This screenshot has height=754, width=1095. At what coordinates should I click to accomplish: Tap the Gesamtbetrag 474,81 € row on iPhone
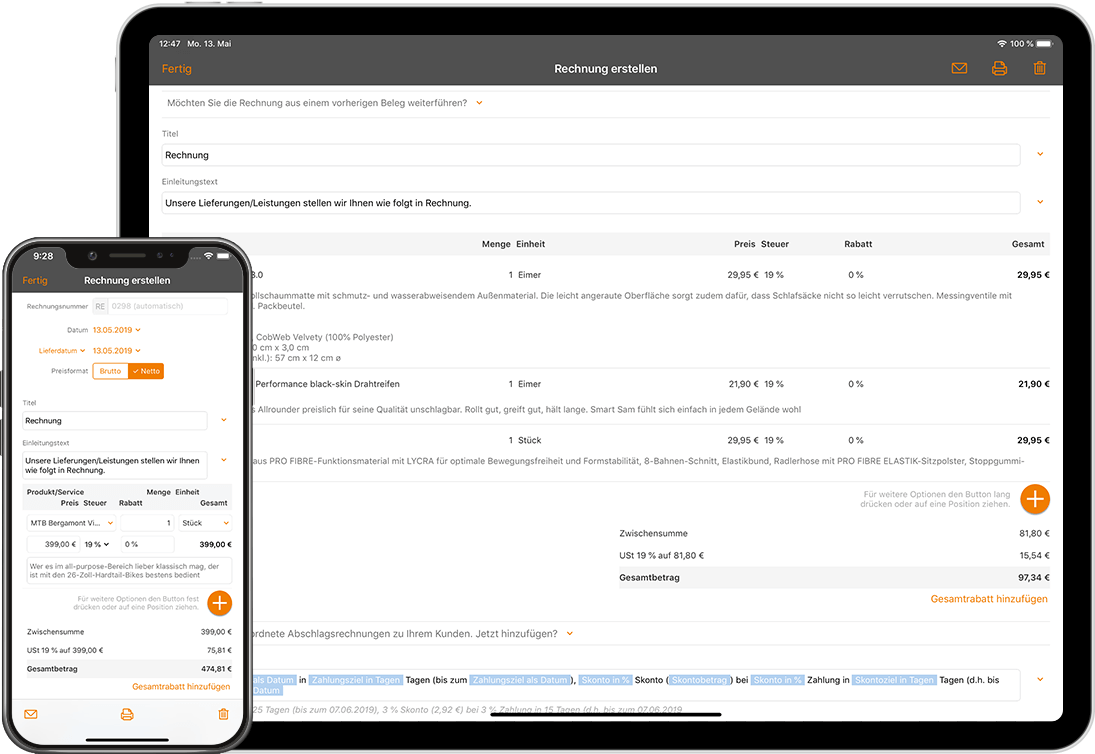pyautogui.click(x=129, y=669)
